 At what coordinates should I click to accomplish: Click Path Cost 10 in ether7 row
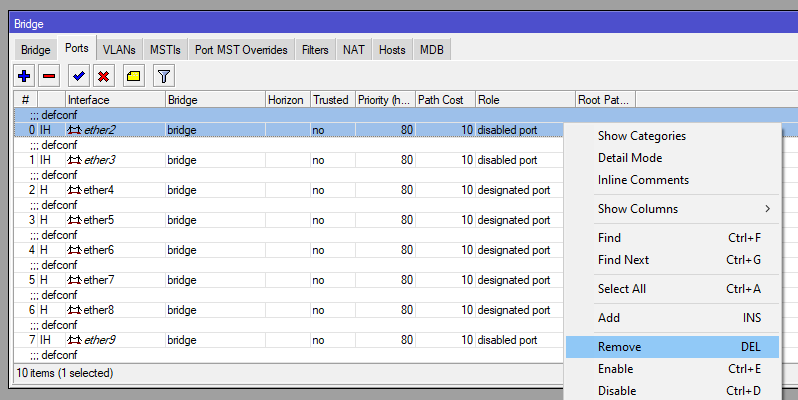467,280
